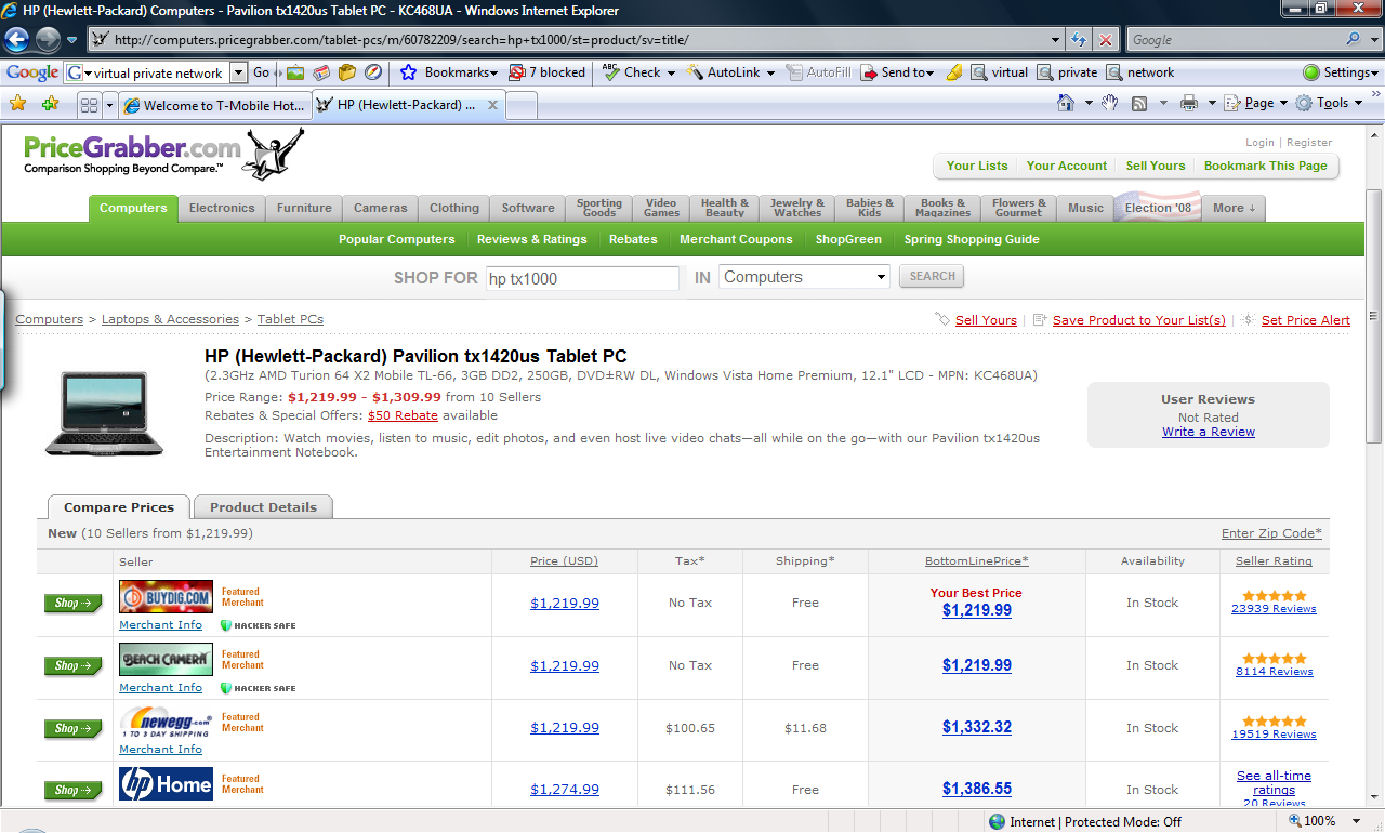
Task: Click the $1,332.32 bottom line price
Action: click(x=977, y=728)
